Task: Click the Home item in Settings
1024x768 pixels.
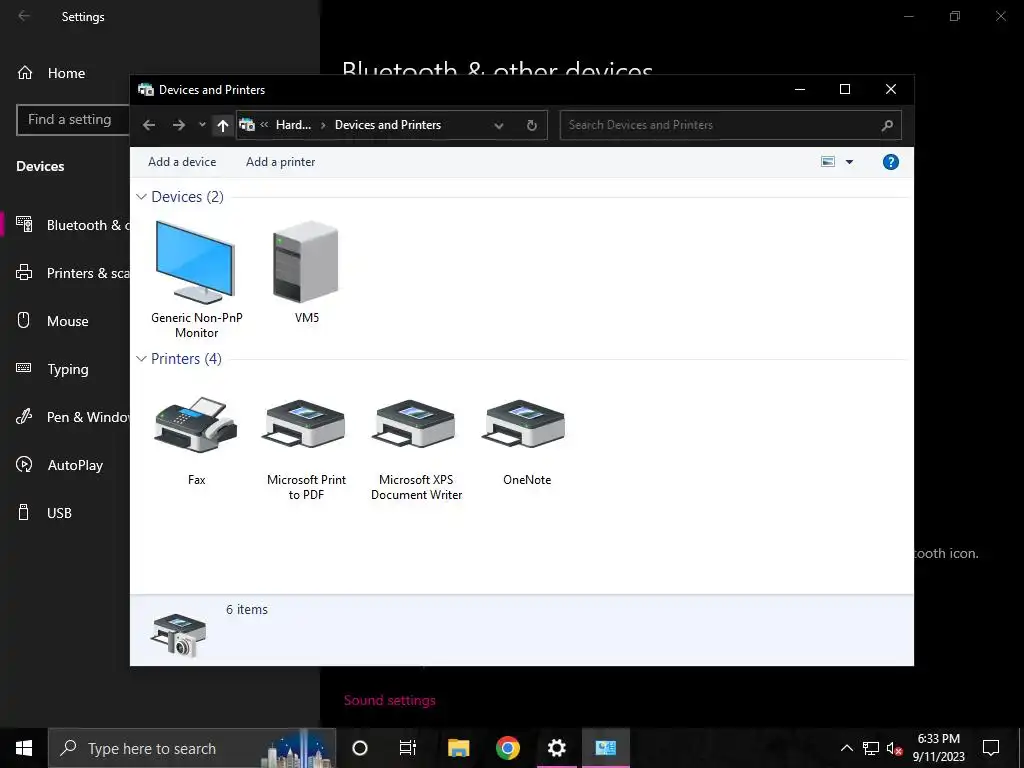Action: pyautogui.click(x=66, y=73)
